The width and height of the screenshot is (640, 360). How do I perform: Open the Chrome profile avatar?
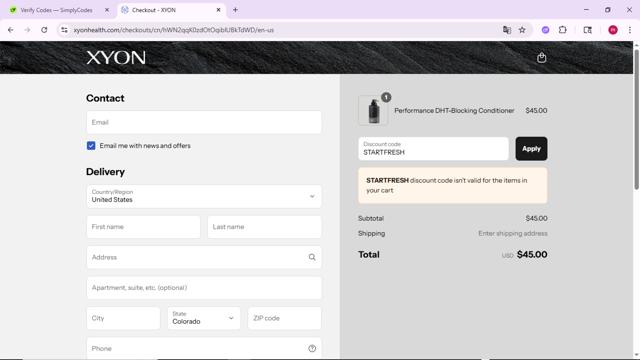click(613, 30)
